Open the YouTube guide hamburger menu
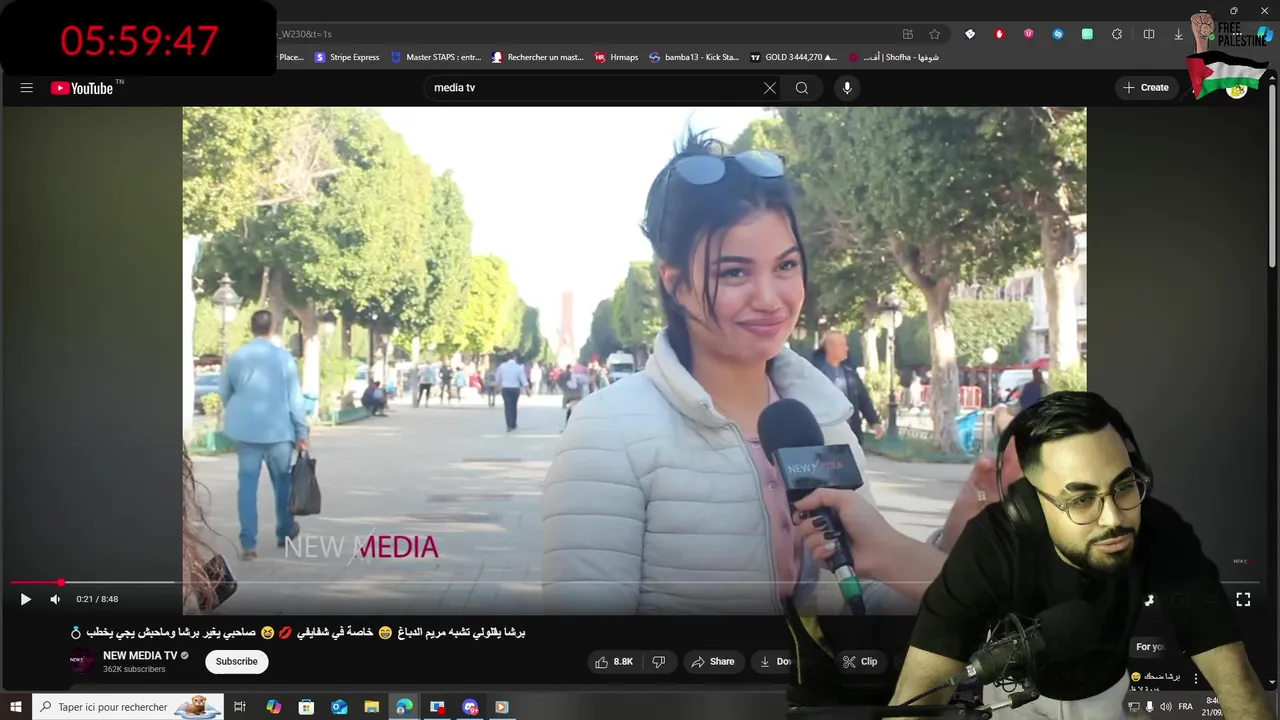This screenshot has height=720, width=1280. [27, 88]
